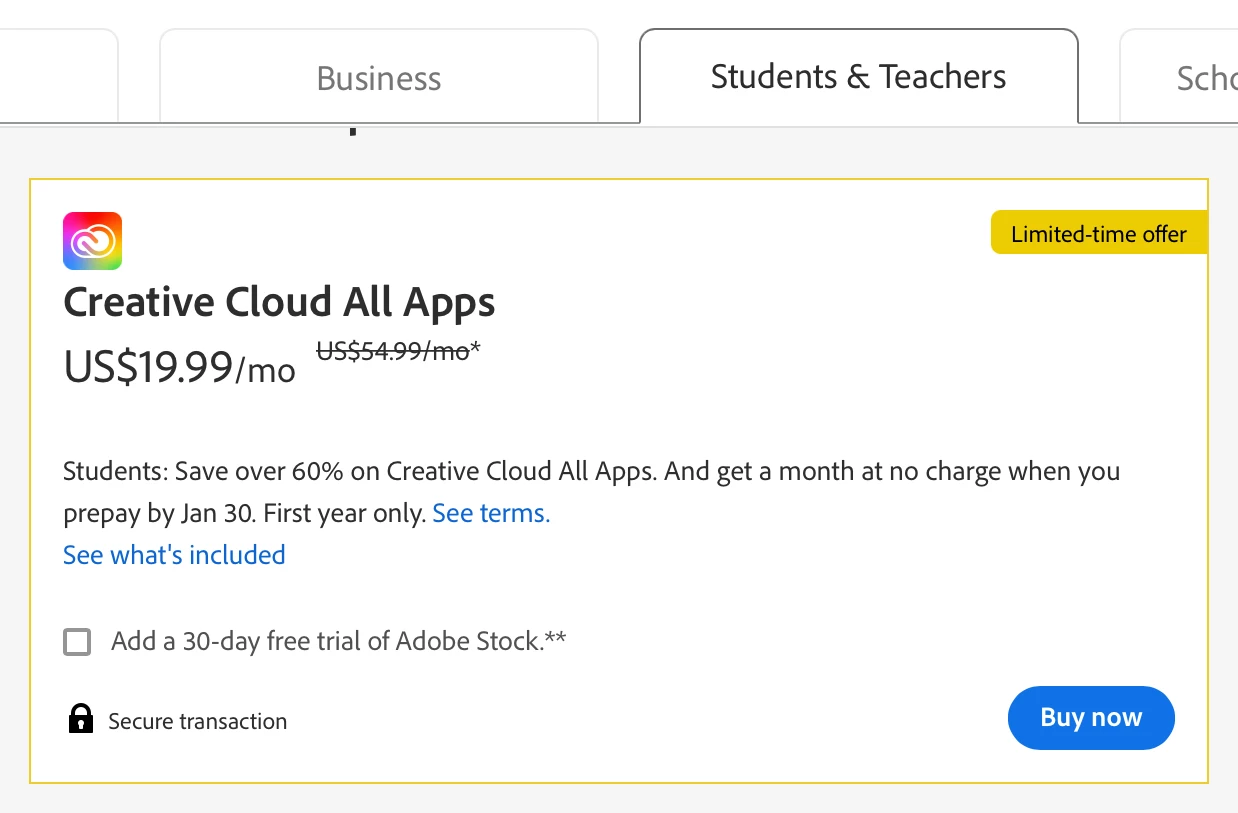Select the Students & Teachers tab
Viewport: 1238px width, 813px height.
coord(858,77)
